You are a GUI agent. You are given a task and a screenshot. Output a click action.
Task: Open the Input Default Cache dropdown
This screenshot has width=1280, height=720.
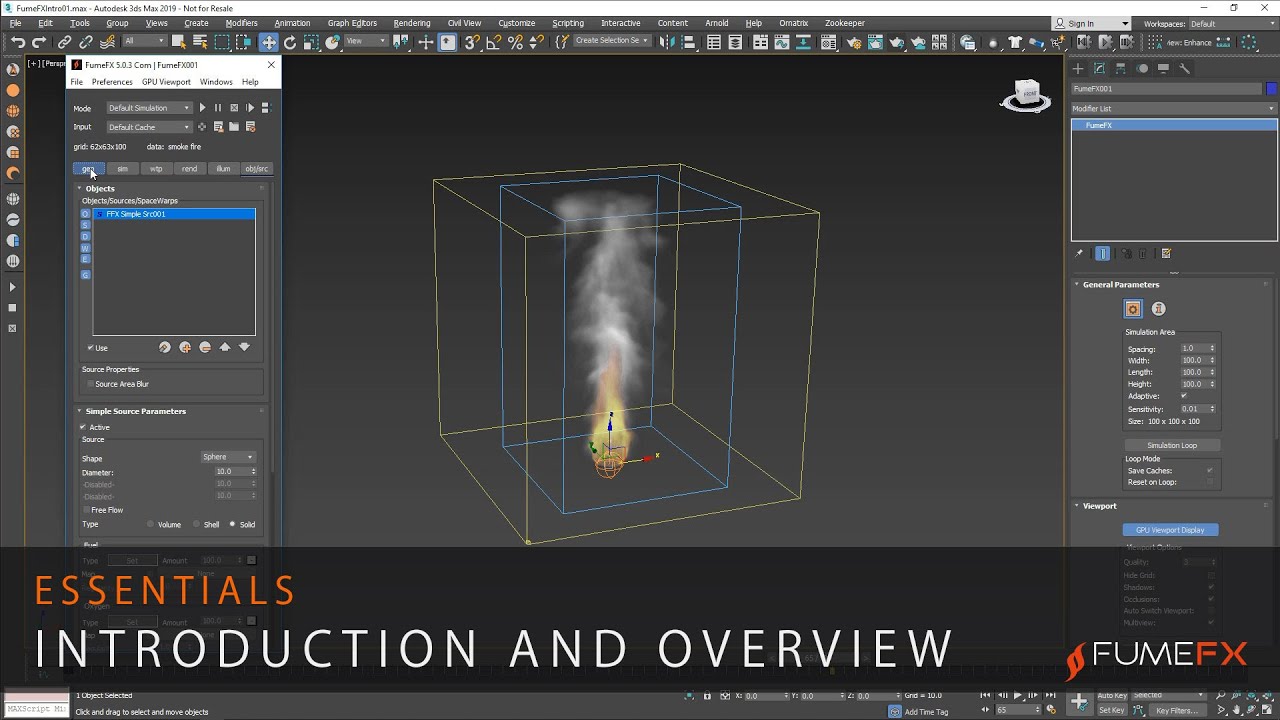click(x=149, y=127)
